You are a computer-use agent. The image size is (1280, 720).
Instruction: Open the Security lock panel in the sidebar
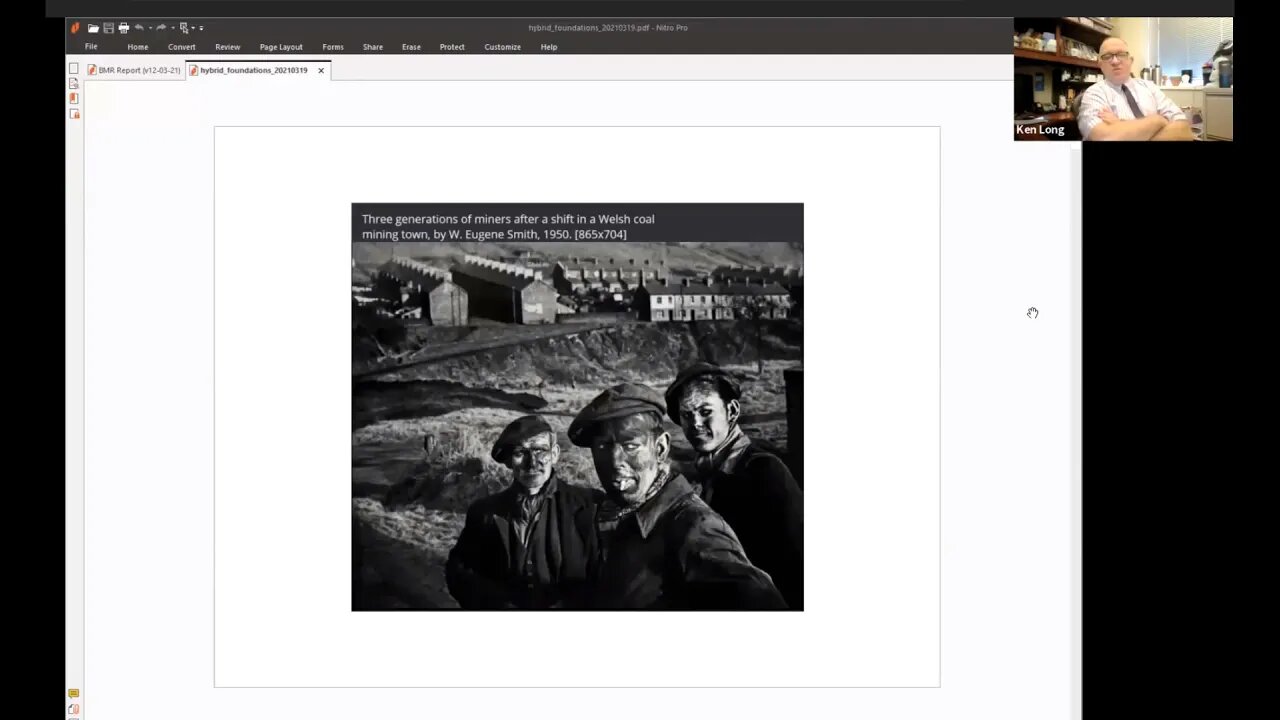click(x=74, y=113)
